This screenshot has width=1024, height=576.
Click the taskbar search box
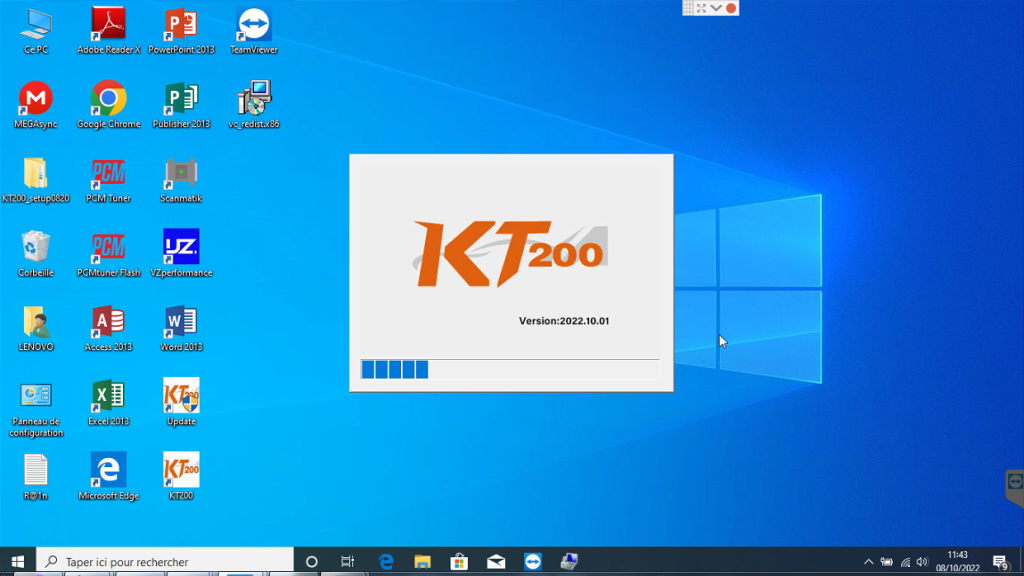click(165, 562)
